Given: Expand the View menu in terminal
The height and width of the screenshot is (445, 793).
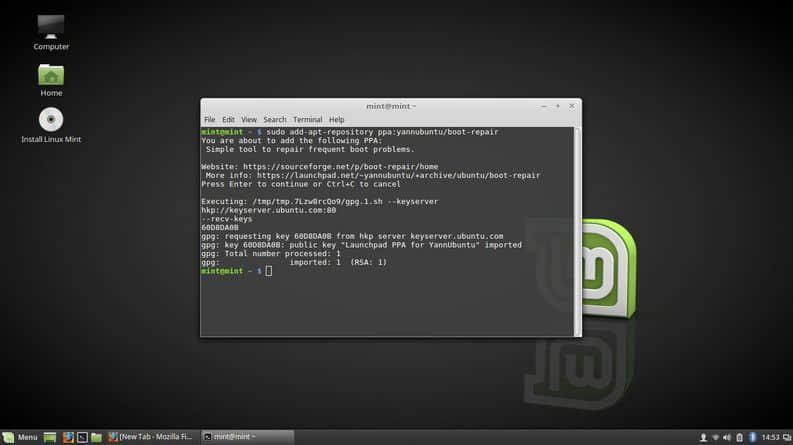Looking at the screenshot, I should pos(249,120).
